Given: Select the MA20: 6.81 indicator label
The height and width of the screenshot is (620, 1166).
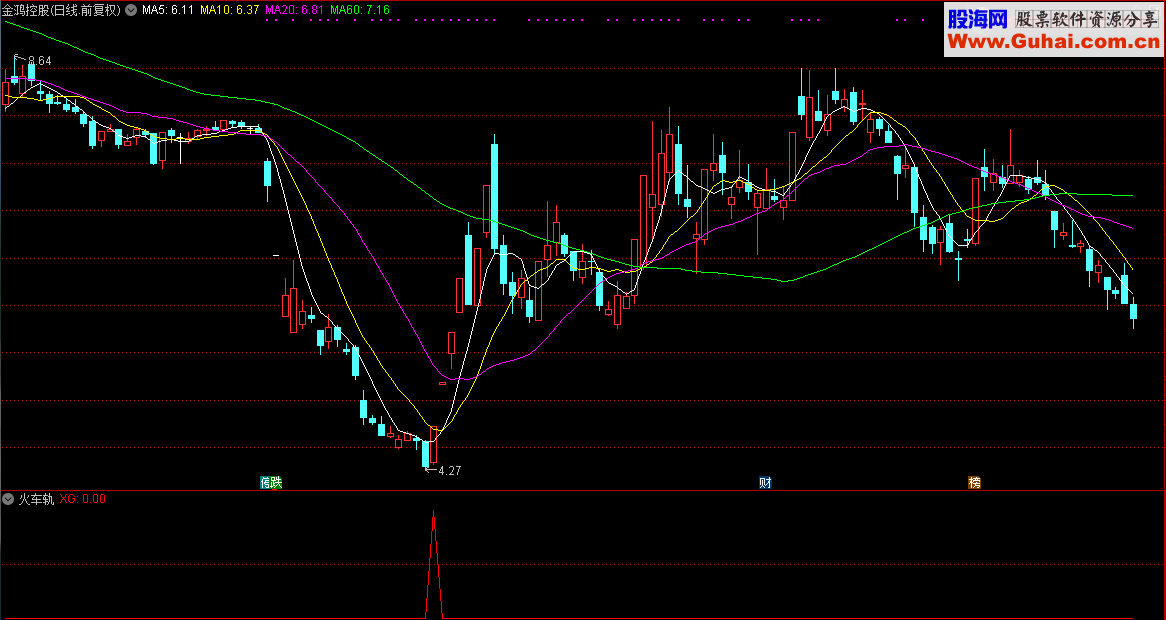Looking at the screenshot, I should (294, 10).
